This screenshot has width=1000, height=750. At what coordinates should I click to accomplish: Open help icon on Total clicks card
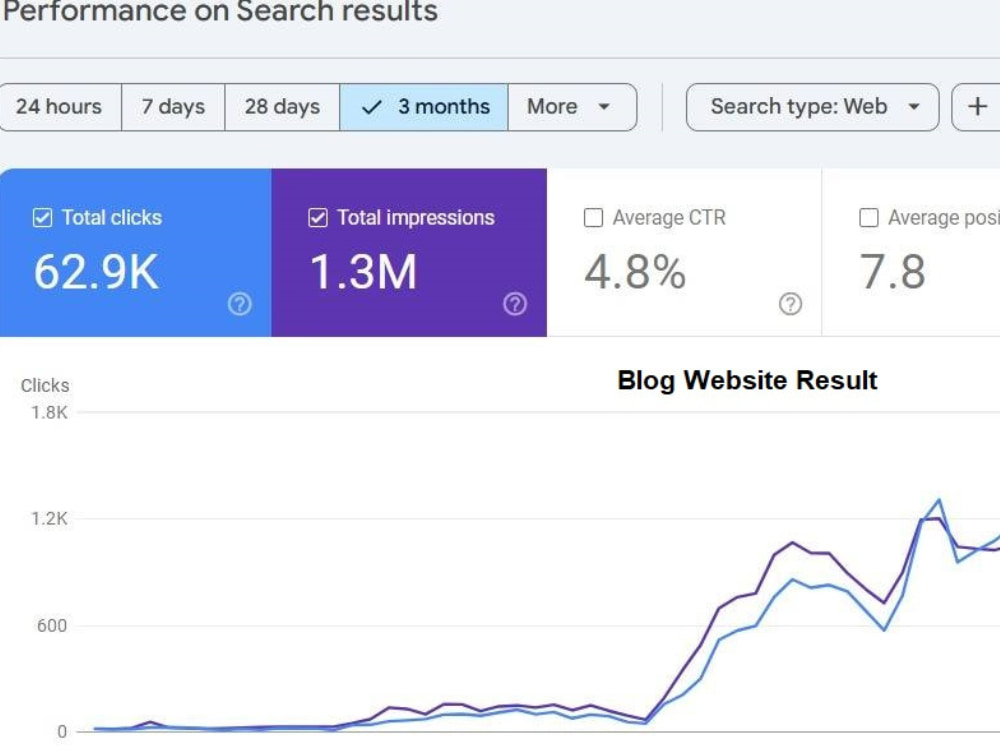coord(240,304)
